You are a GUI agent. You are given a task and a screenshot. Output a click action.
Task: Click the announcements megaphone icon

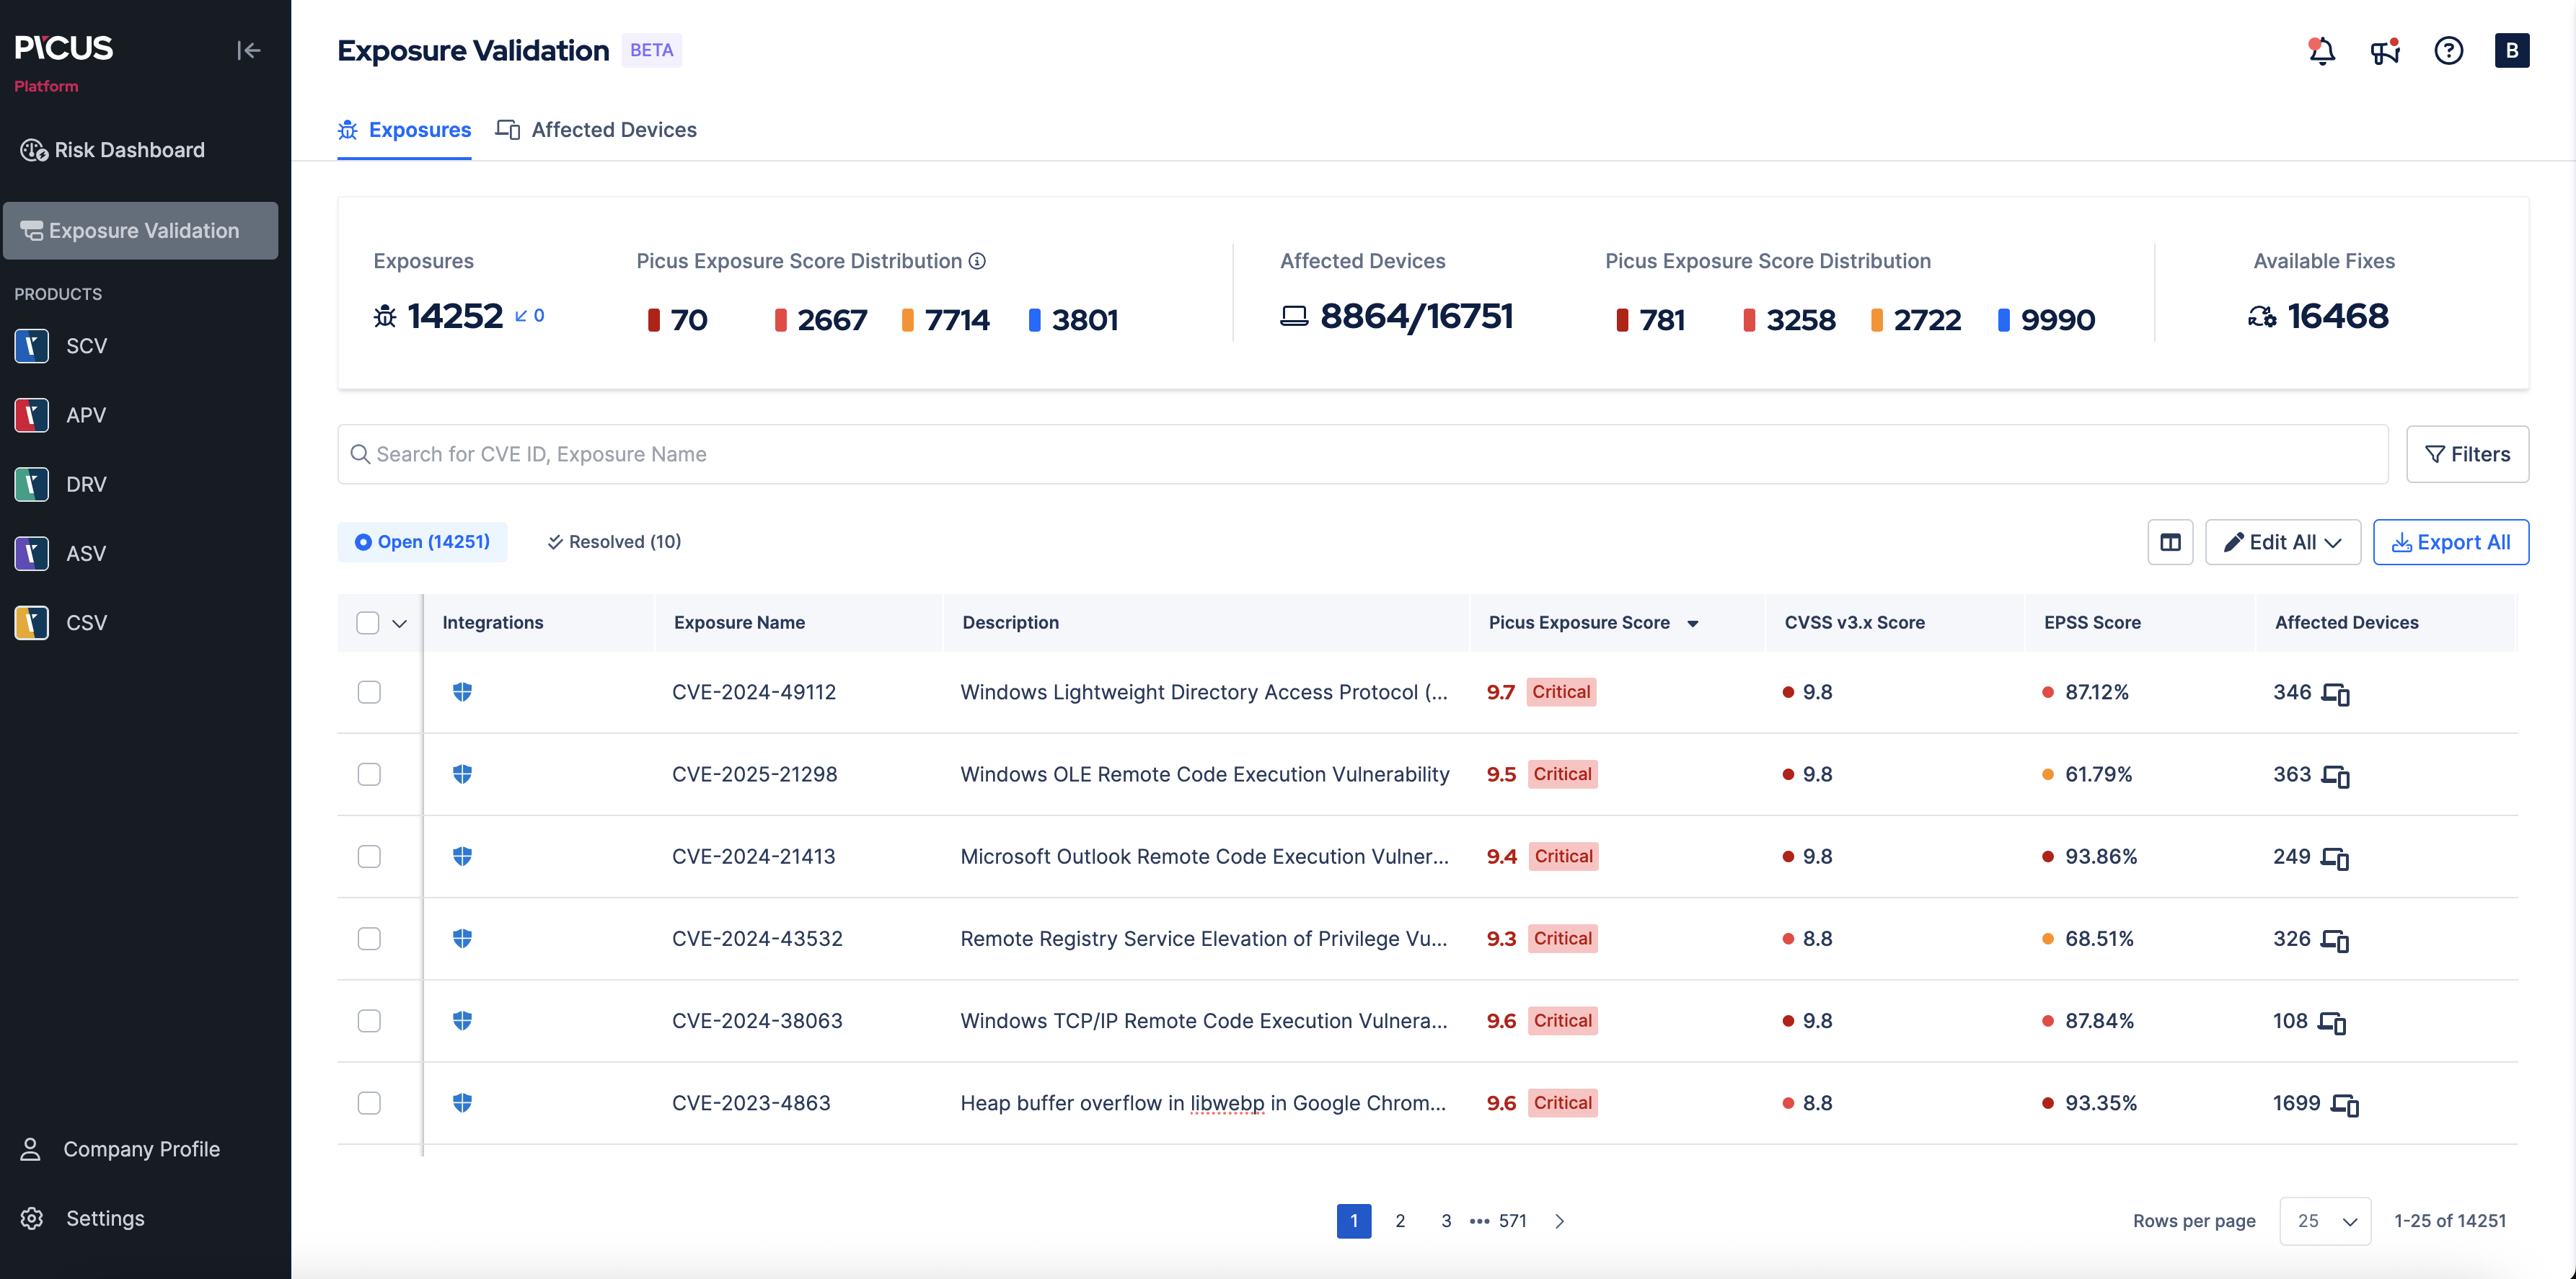[2384, 50]
